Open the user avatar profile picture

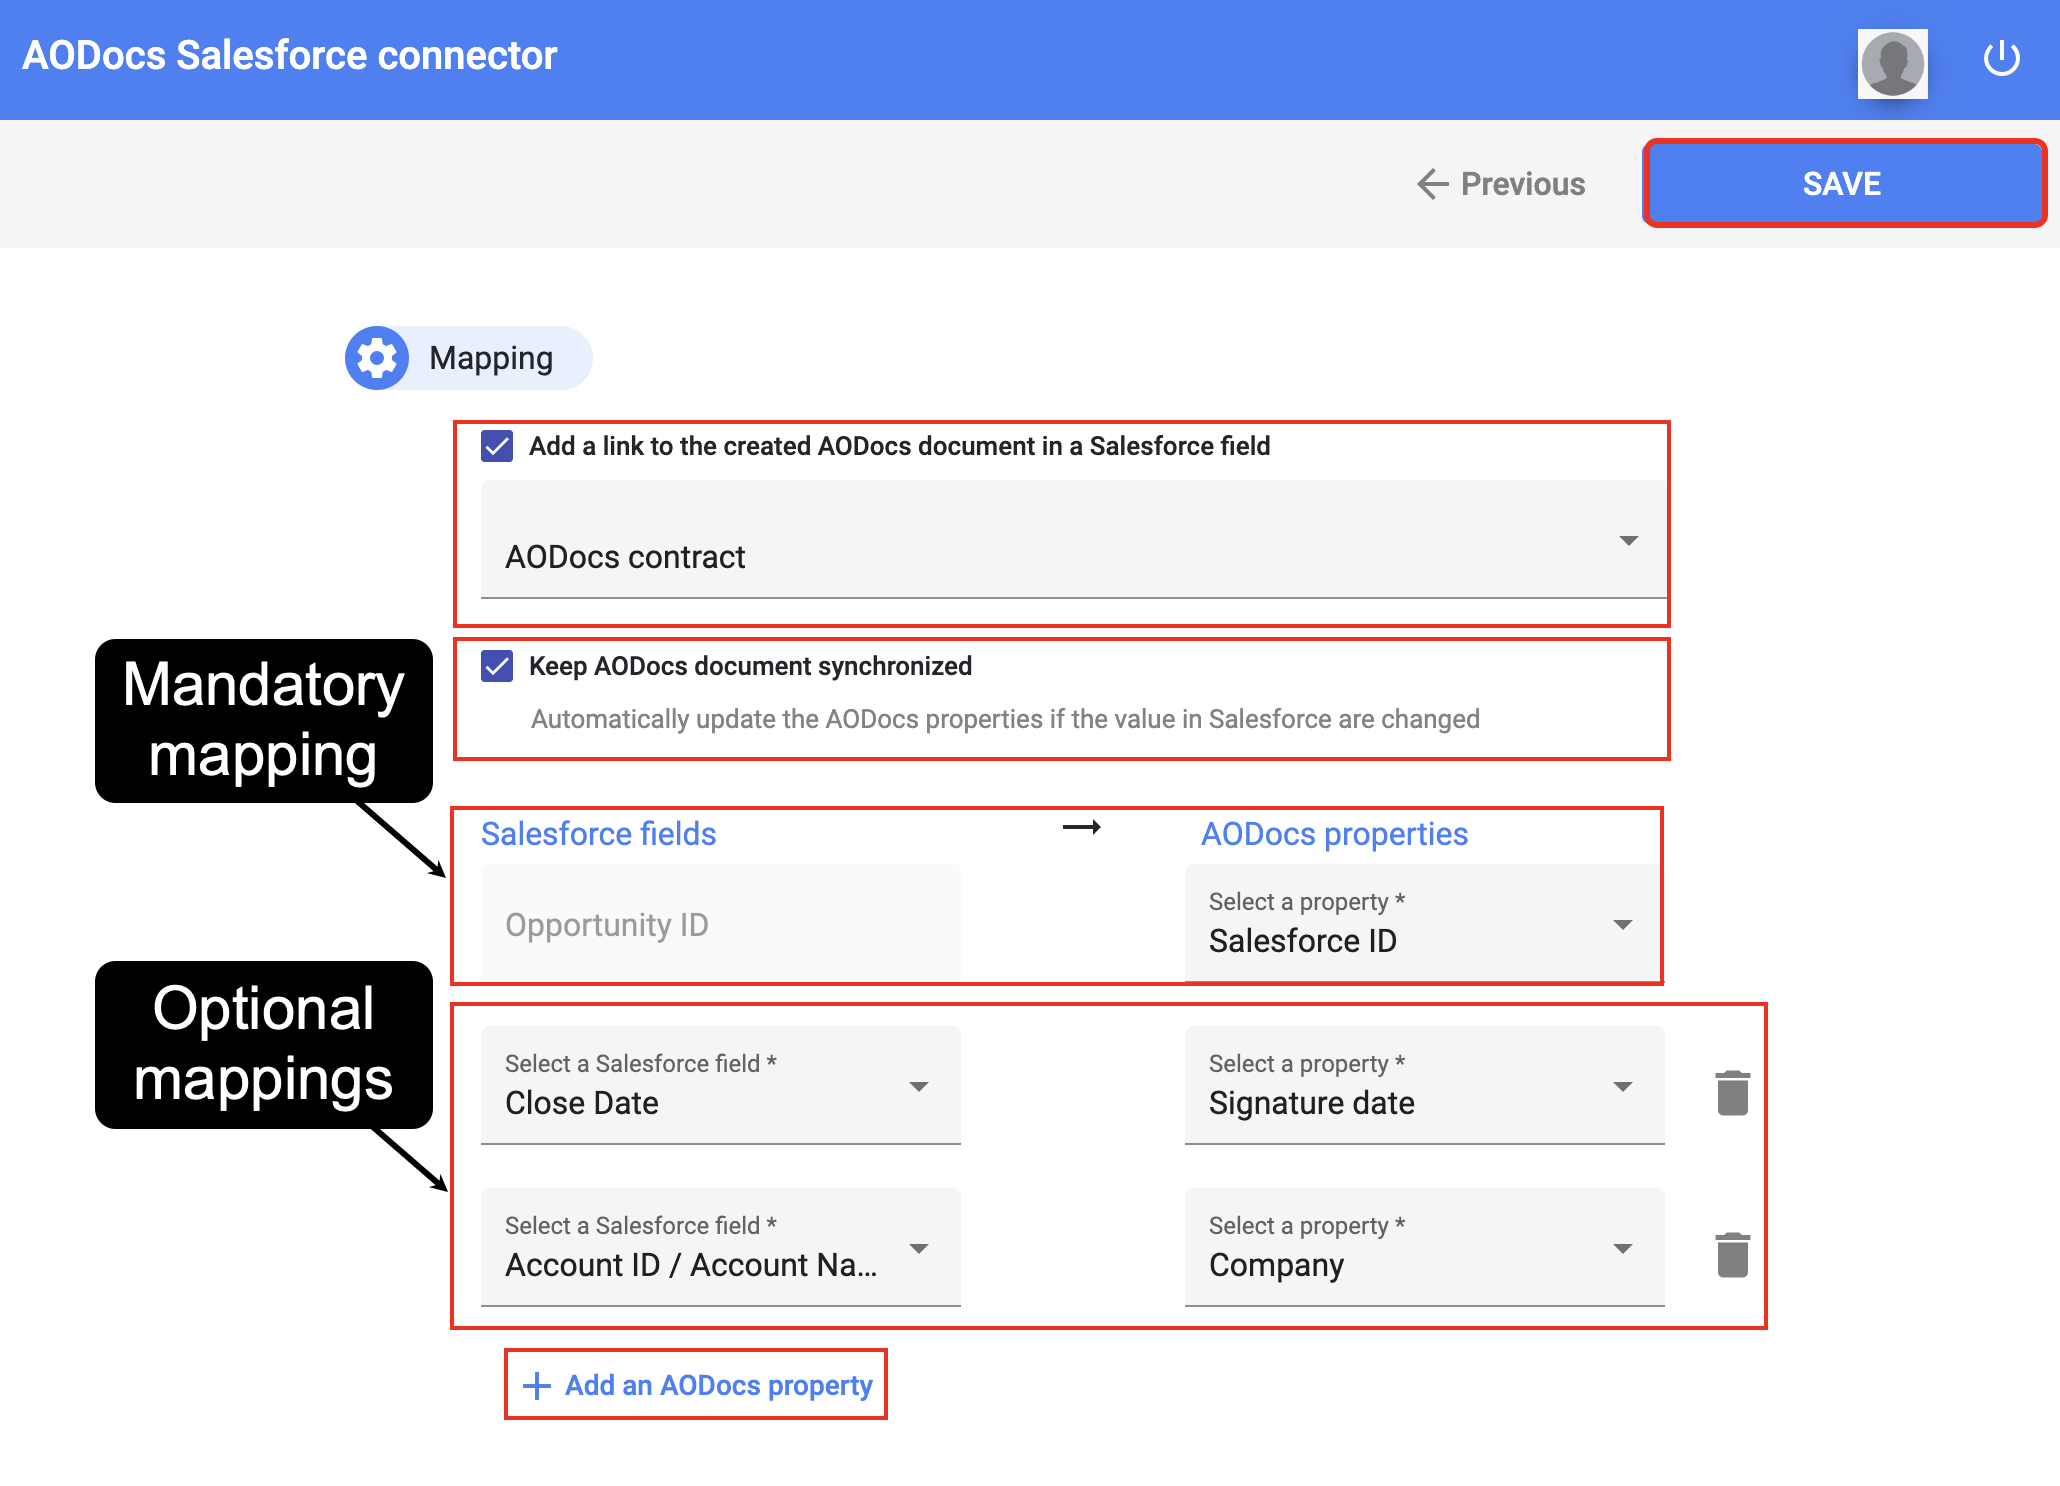click(1892, 64)
